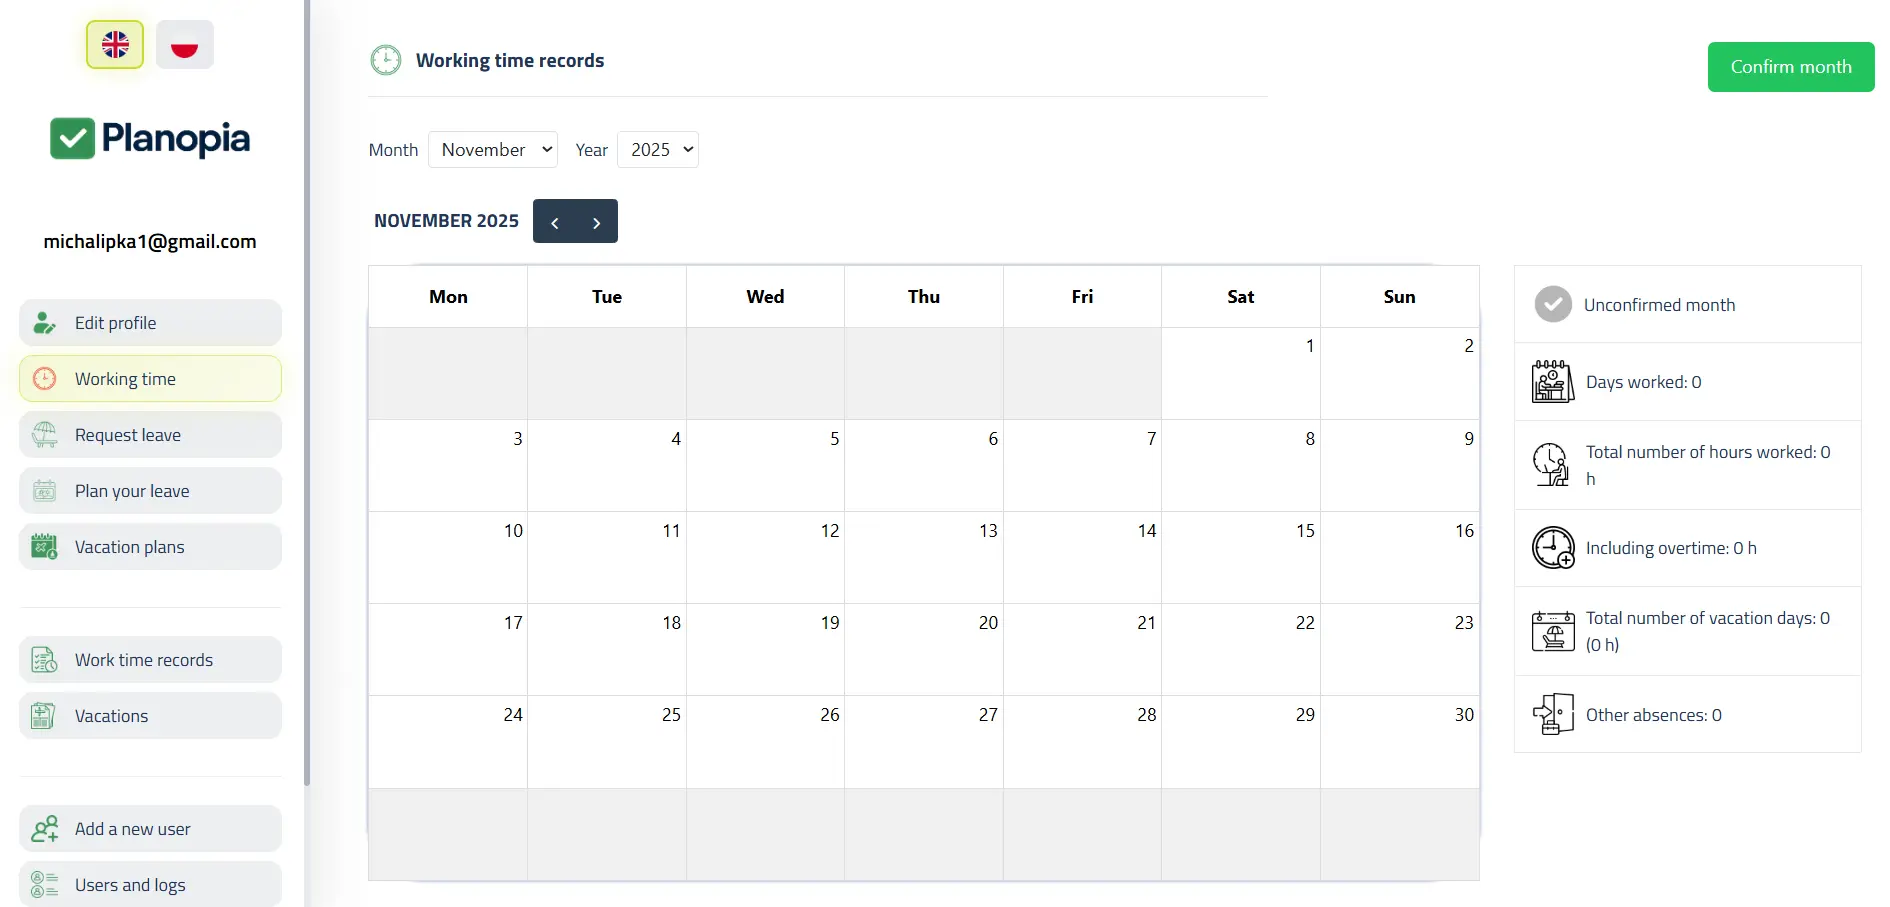Click the Work time records icon
The image size is (1890, 907).
(44, 660)
